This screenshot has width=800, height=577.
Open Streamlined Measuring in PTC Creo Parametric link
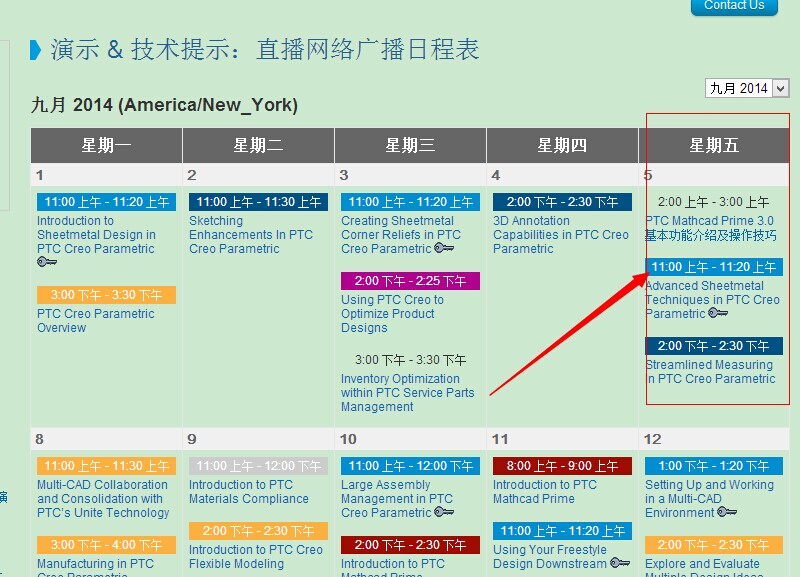point(710,371)
